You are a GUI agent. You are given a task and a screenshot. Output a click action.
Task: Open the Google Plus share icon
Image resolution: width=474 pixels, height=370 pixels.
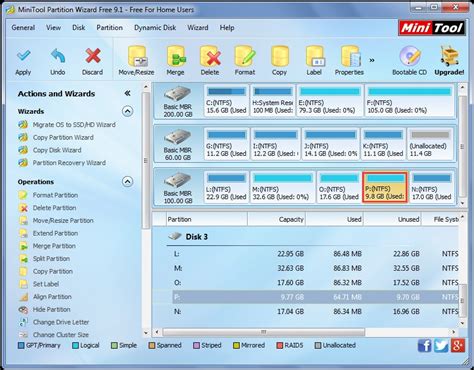coord(458,346)
